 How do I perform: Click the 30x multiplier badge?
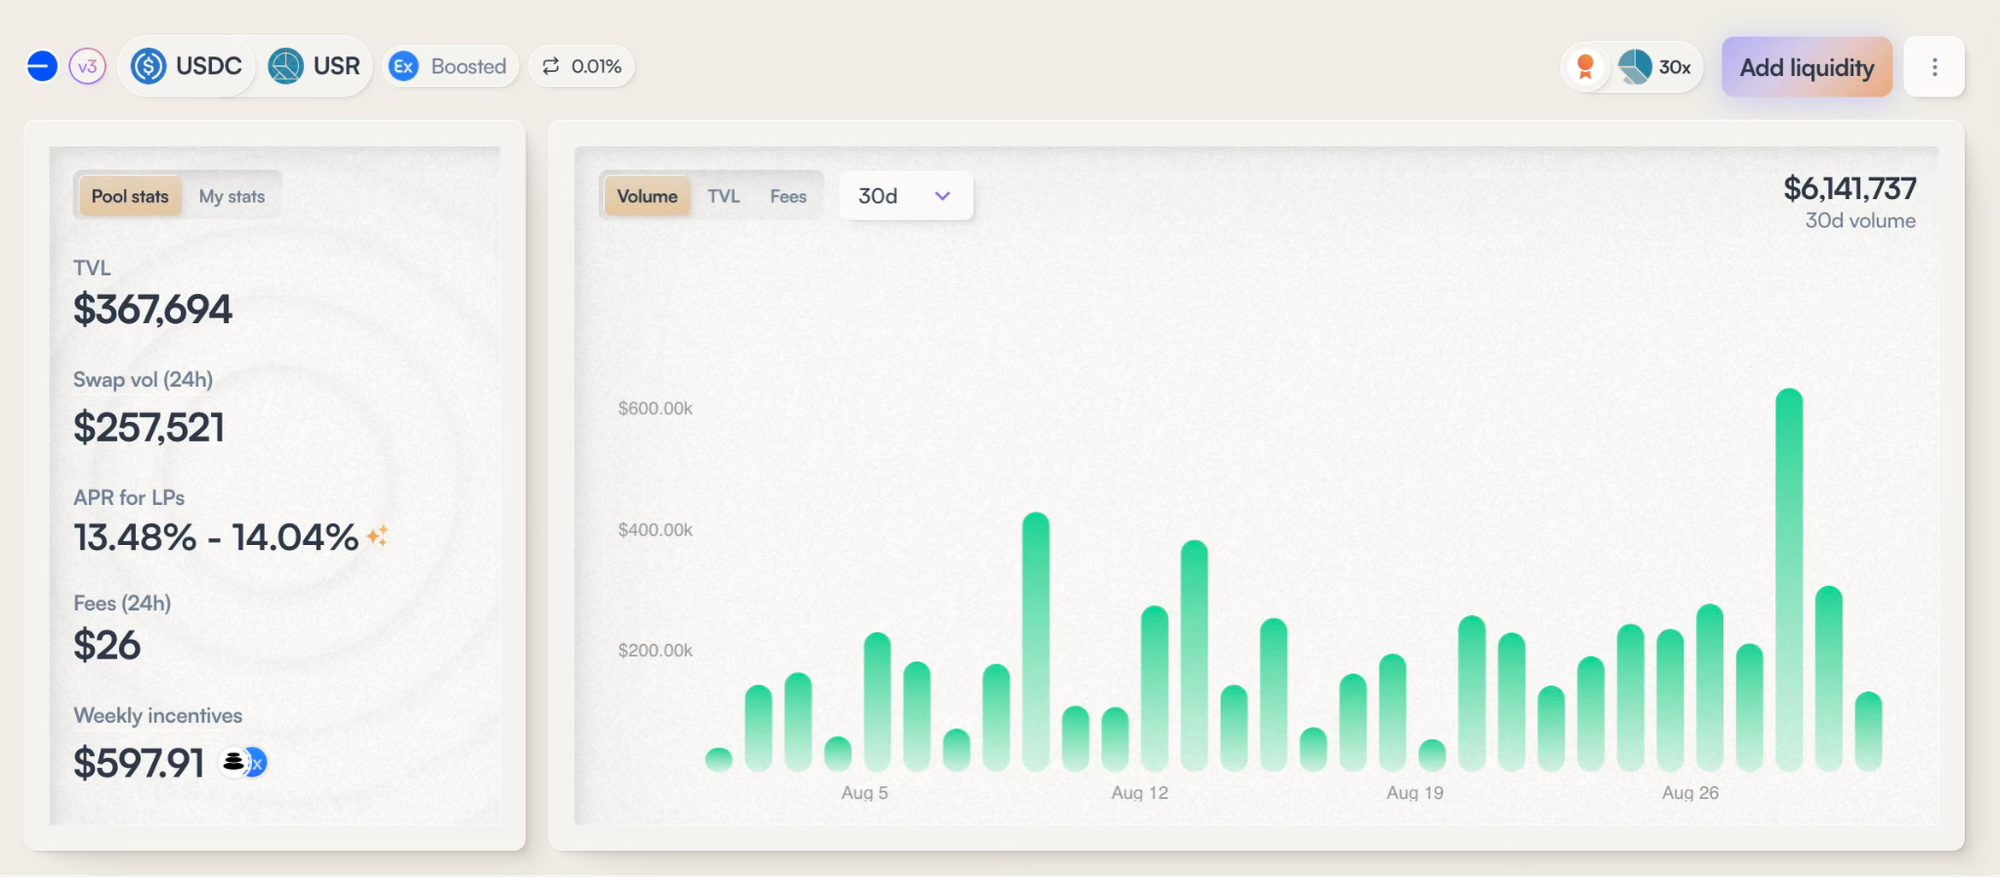(x=1655, y=68)
